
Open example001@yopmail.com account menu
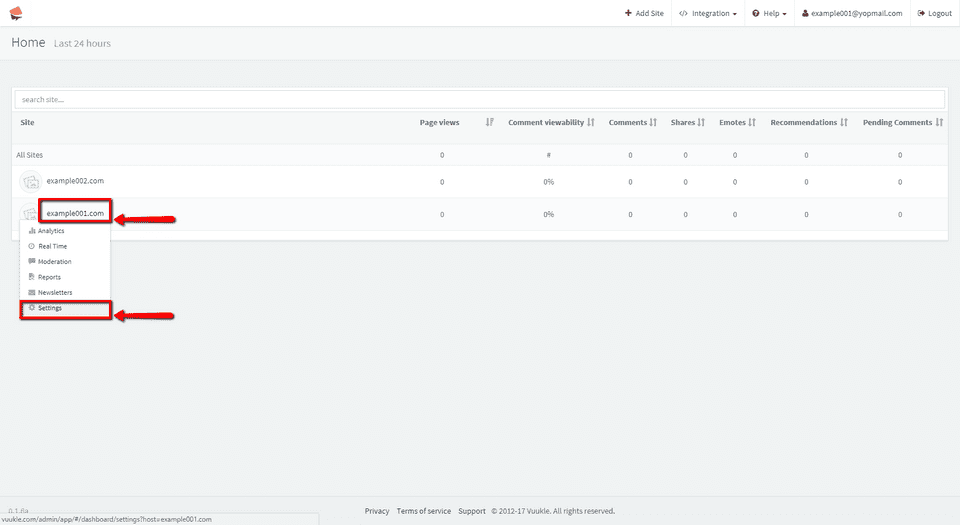852,14
